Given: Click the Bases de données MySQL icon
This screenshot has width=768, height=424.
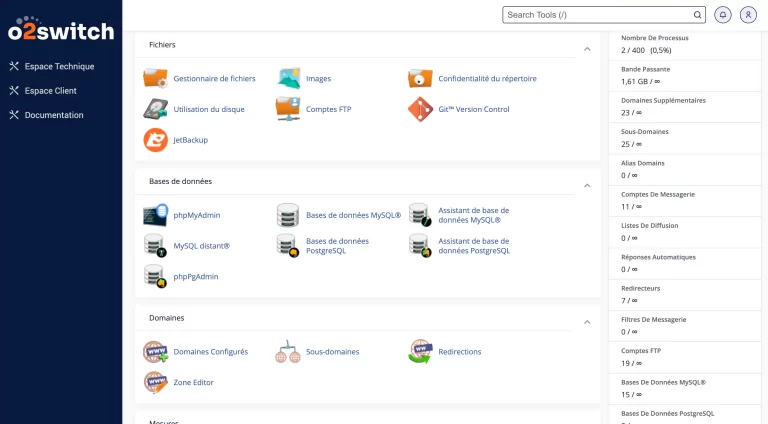Looking at the screenshot, I should coord(288,215).
